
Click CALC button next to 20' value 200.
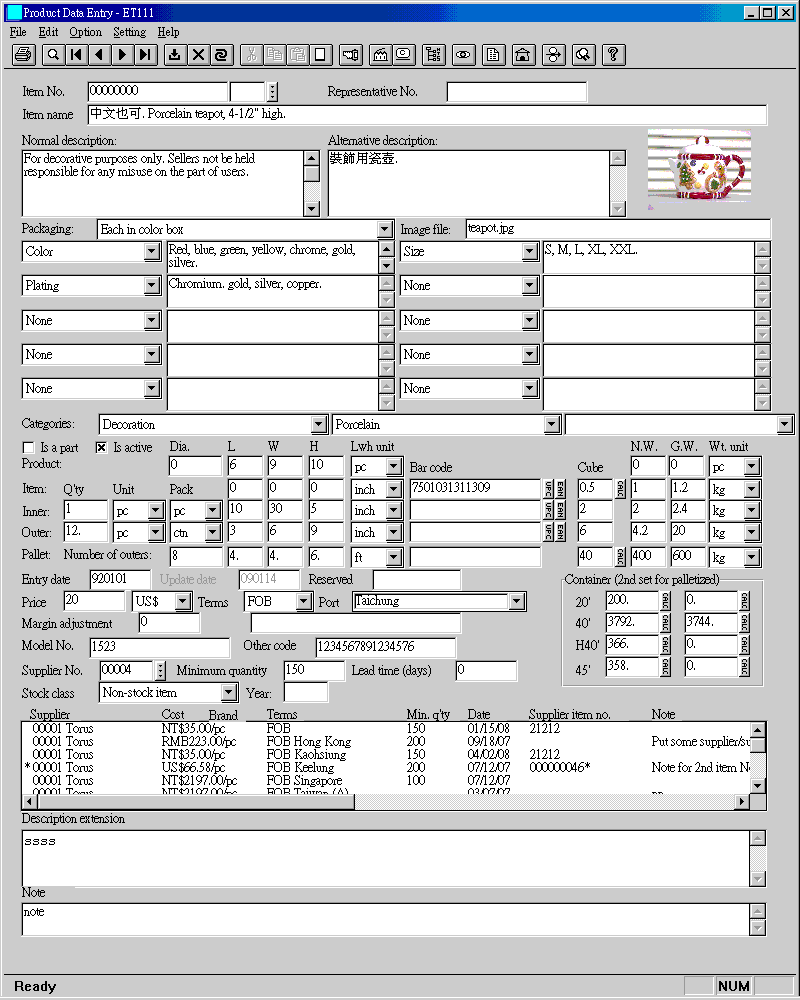coord(665,601)
